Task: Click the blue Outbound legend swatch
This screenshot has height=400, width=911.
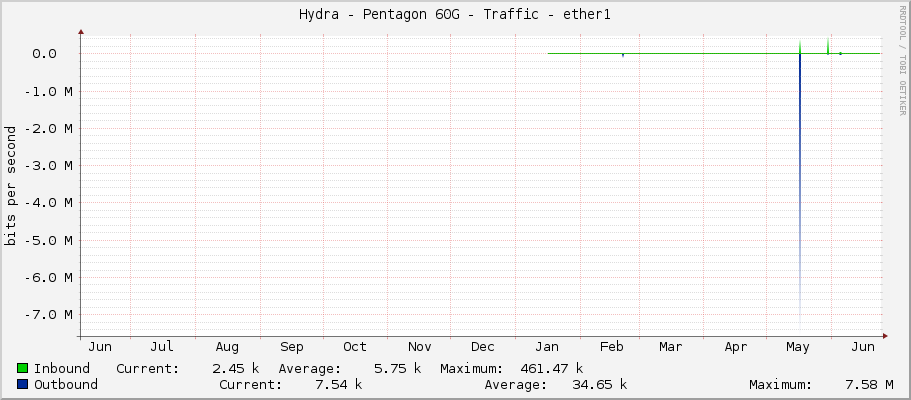Action: pyautogui.click(x=23, y=384)
